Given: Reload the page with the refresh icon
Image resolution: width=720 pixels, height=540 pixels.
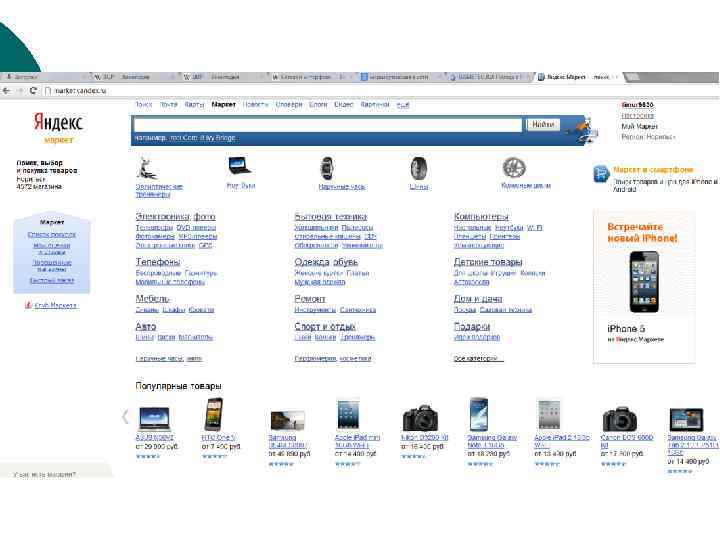Looking at the screenshot, I should point(33,90).
